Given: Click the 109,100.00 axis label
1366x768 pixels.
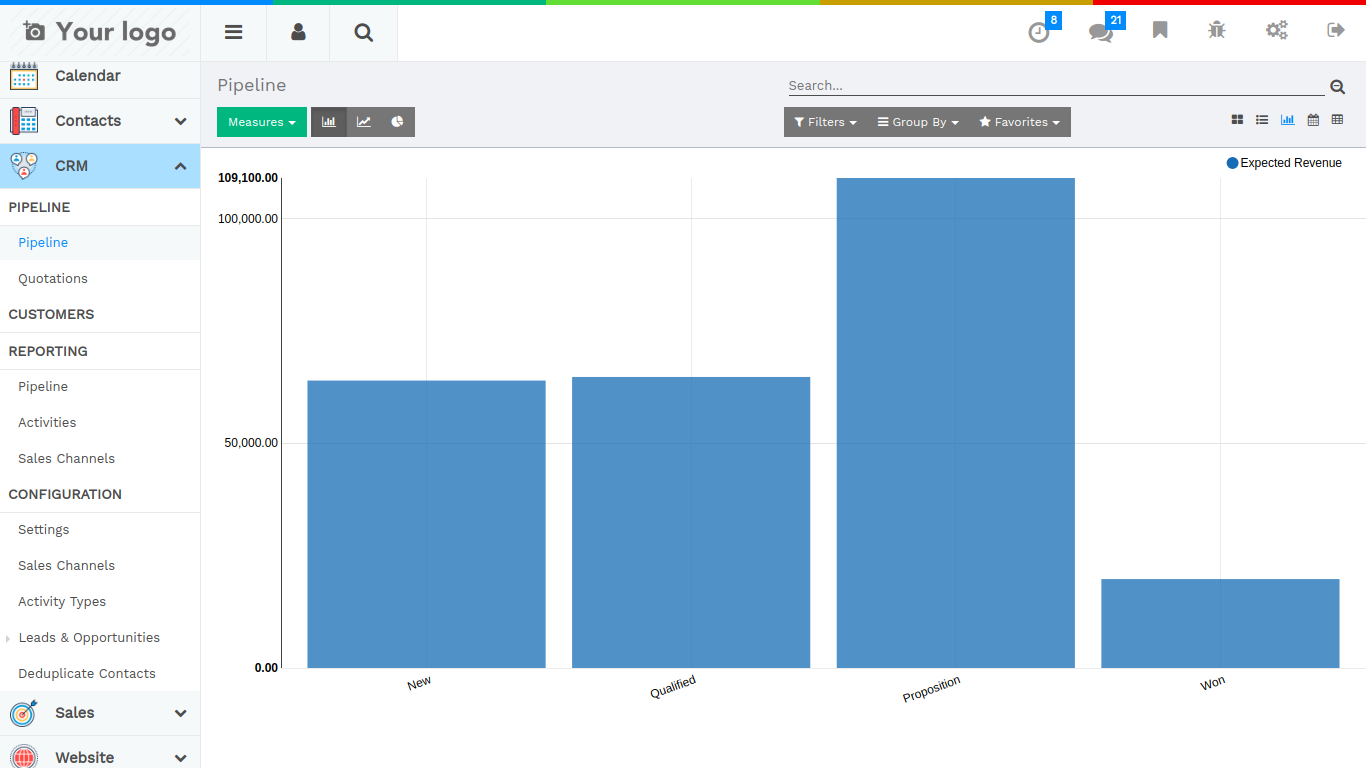Looking at the screenshot, I should (248, 178).
